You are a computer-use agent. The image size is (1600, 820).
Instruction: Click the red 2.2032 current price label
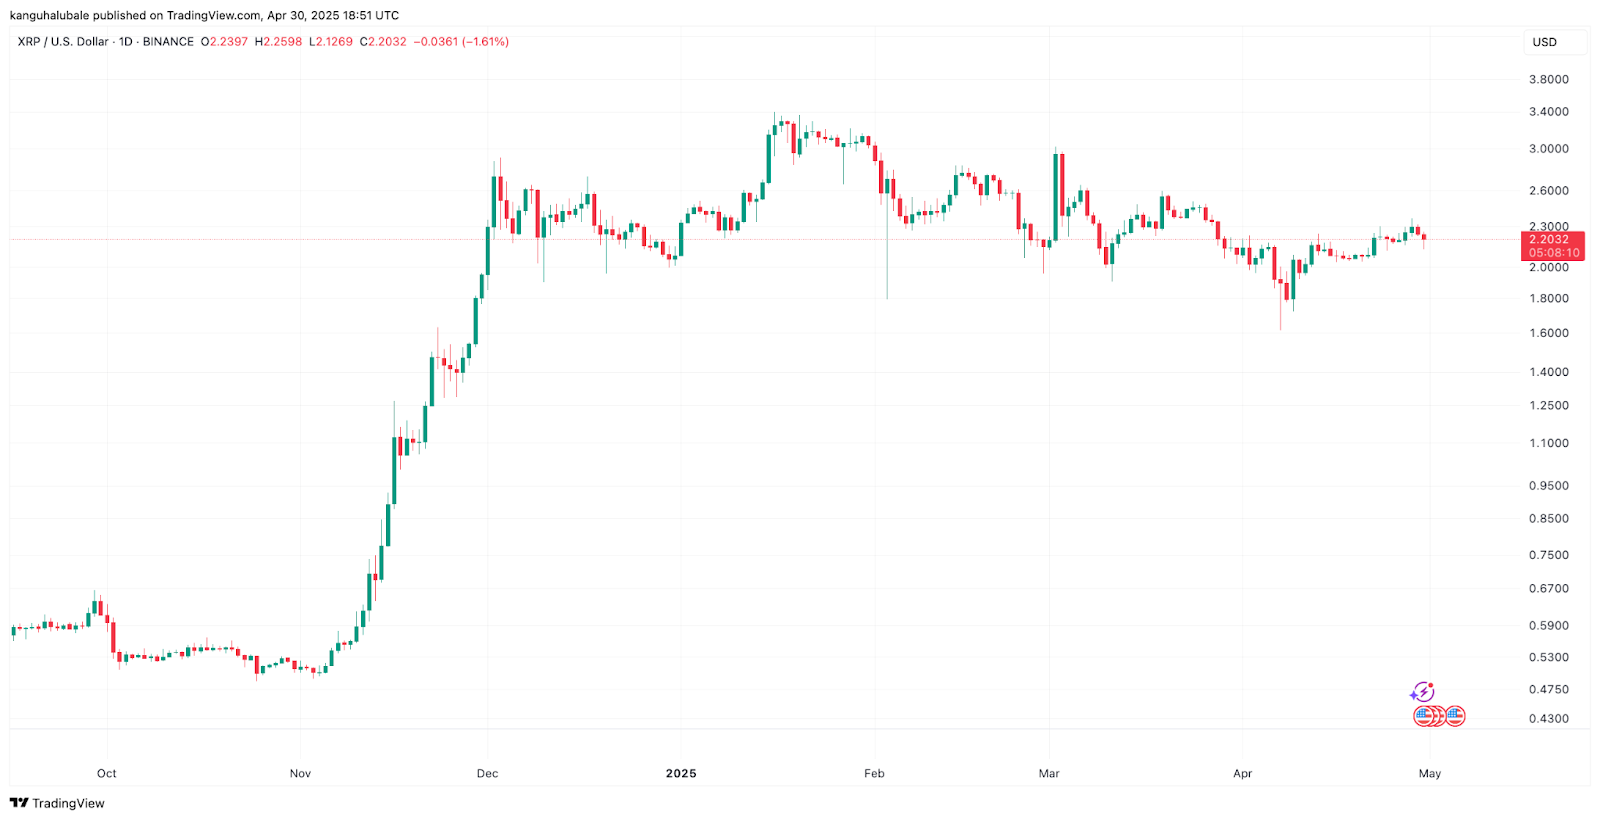tap(1552, 240)
